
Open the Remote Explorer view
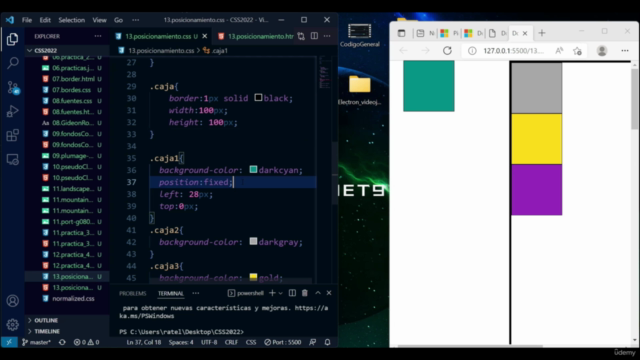point(12,159)
